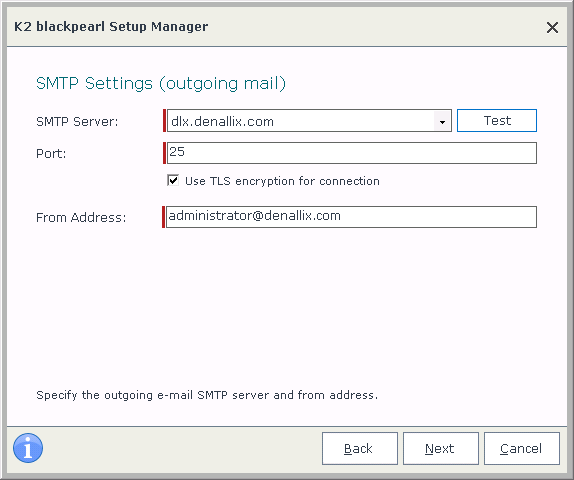The image size is (574, 480).
Task: Click the From Address input field
Action: pos(351,217)
